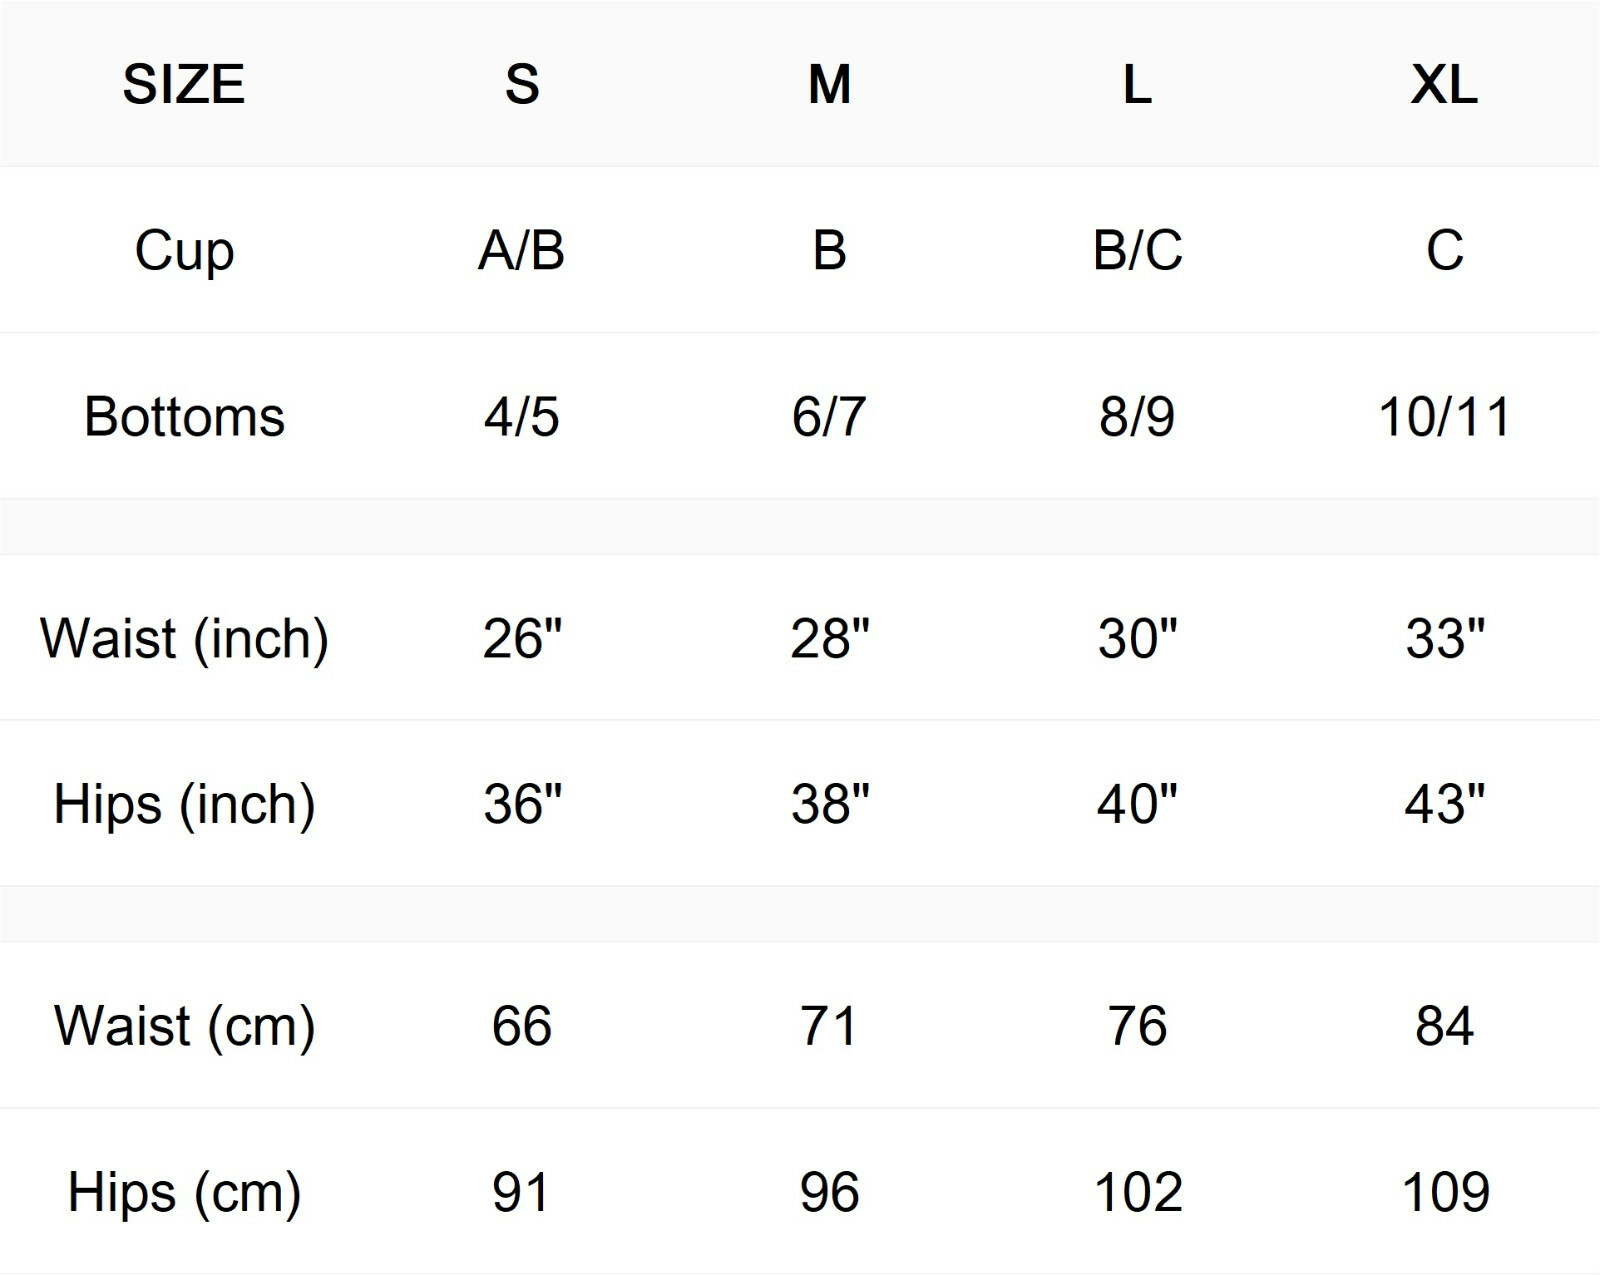Select the Hips (cm) row label

[x=184, y=1192]
